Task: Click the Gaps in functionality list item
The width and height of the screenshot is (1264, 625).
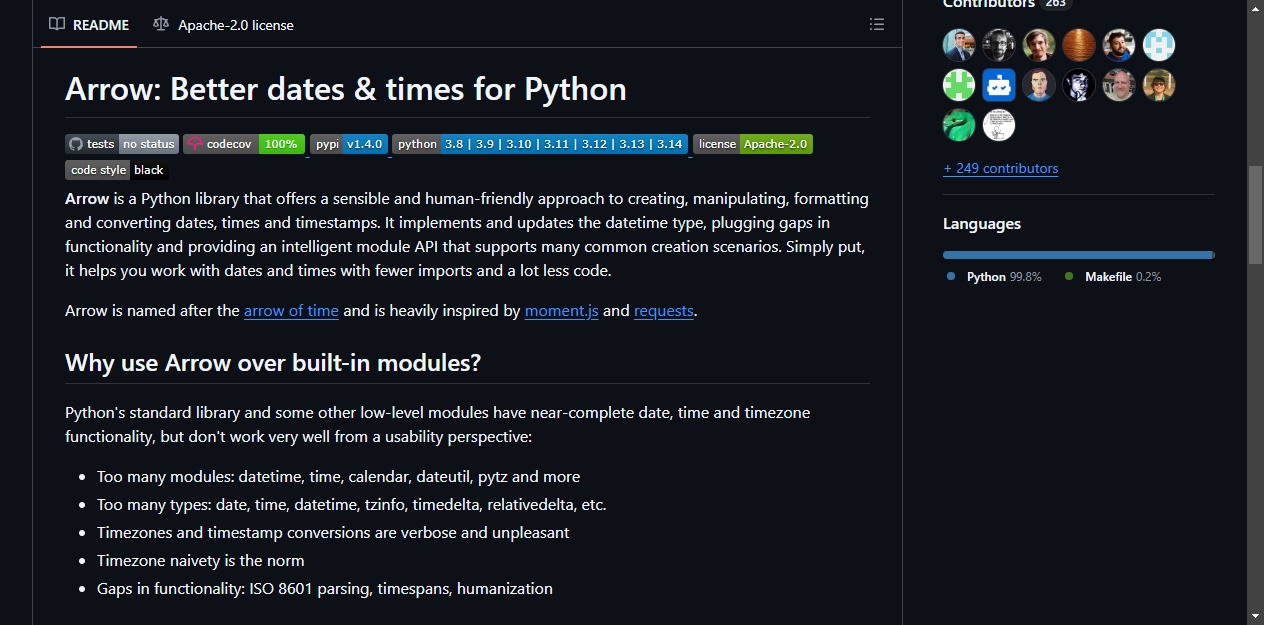Action: [x=325, y=589]
